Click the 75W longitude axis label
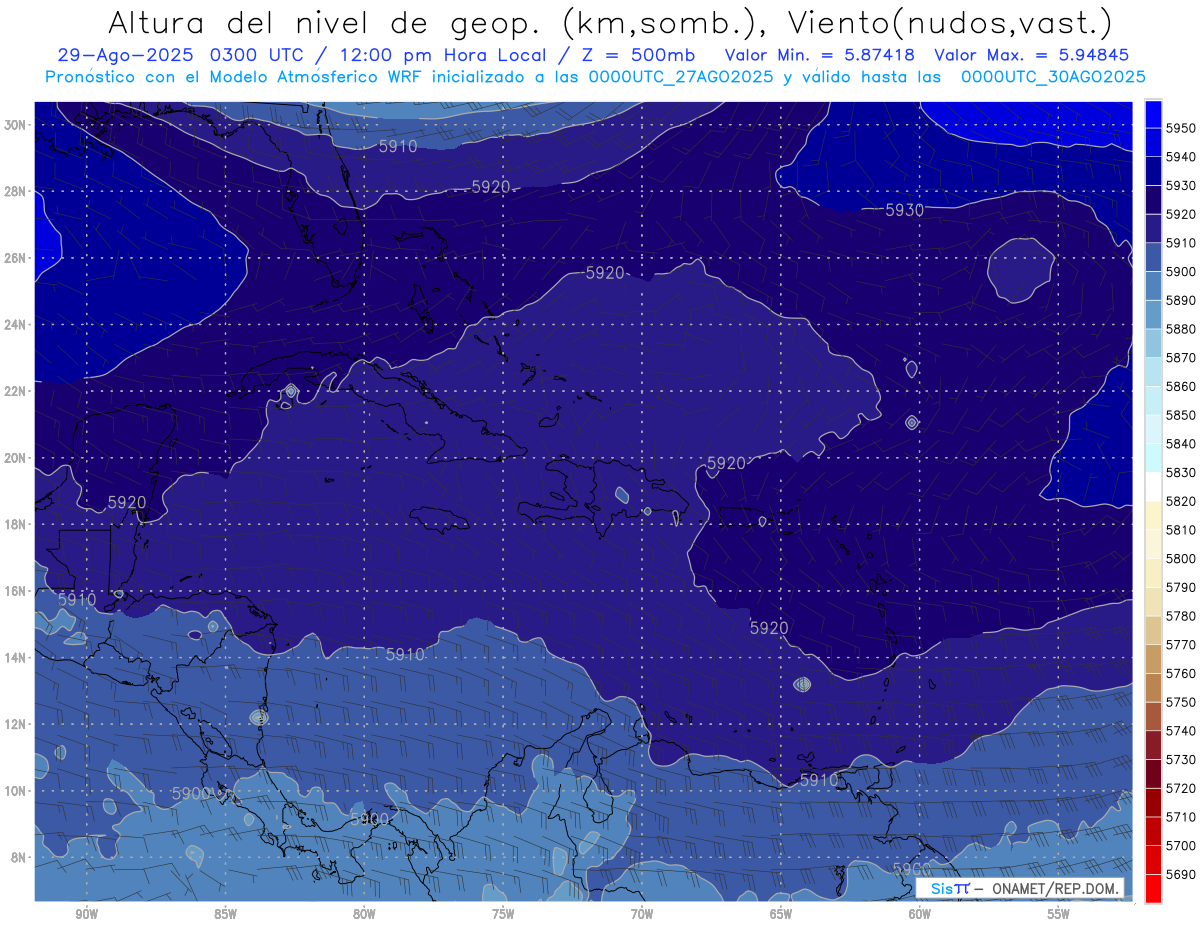The height and width of the screenshot is (927, 1200). [x=503, y=914]
